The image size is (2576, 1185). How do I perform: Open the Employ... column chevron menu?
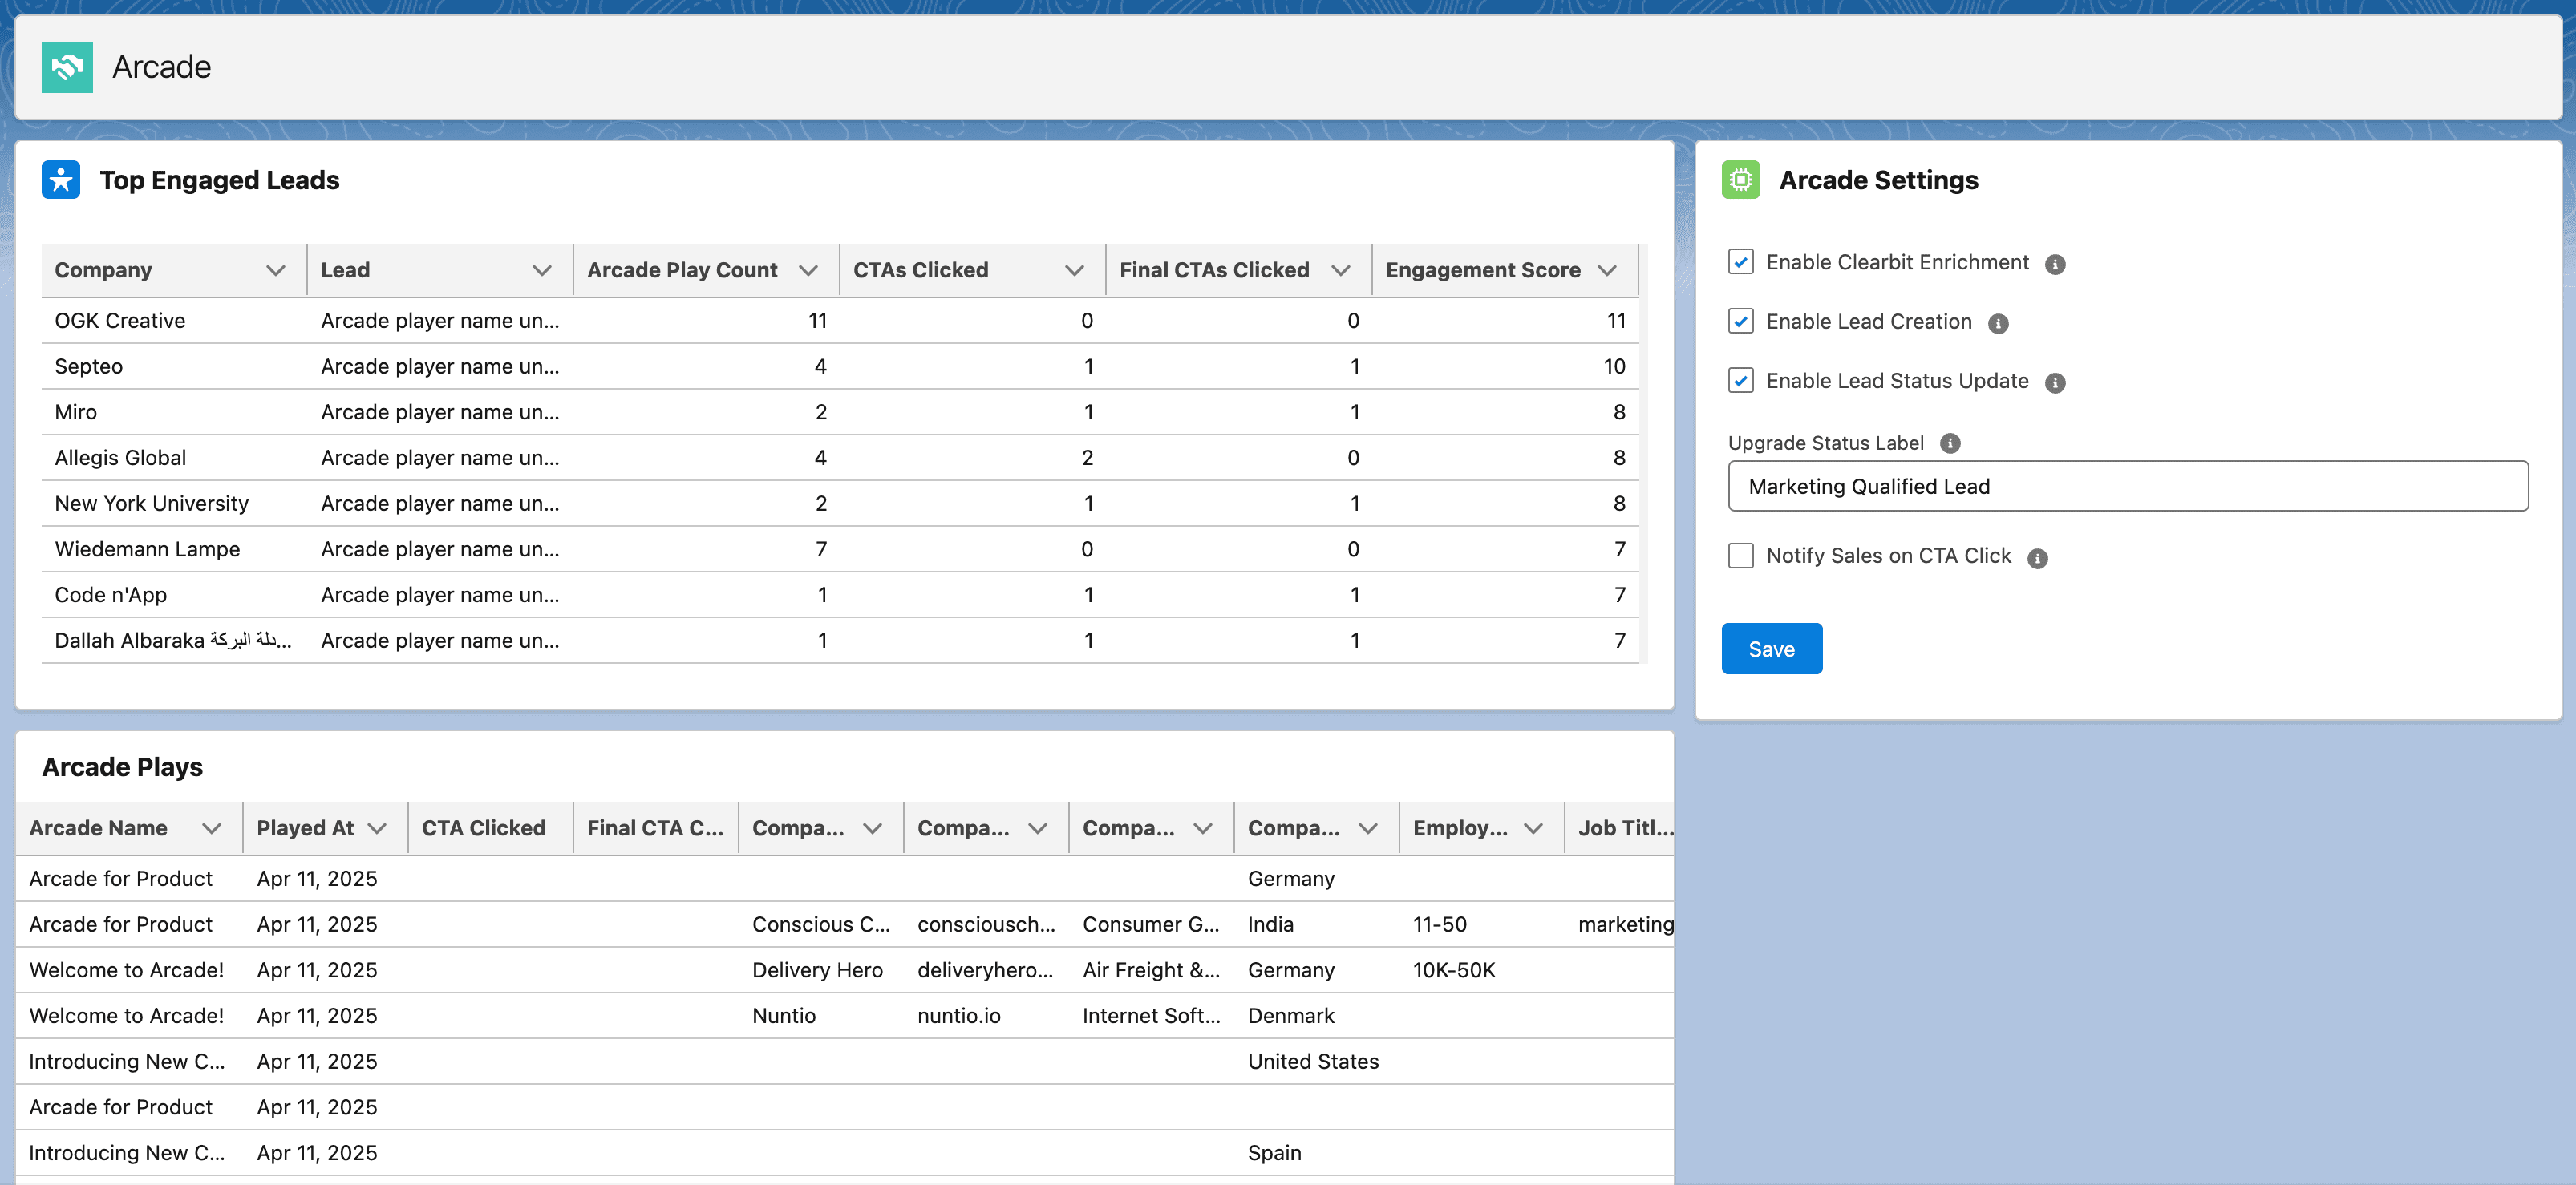click(x=1533, y=828)
